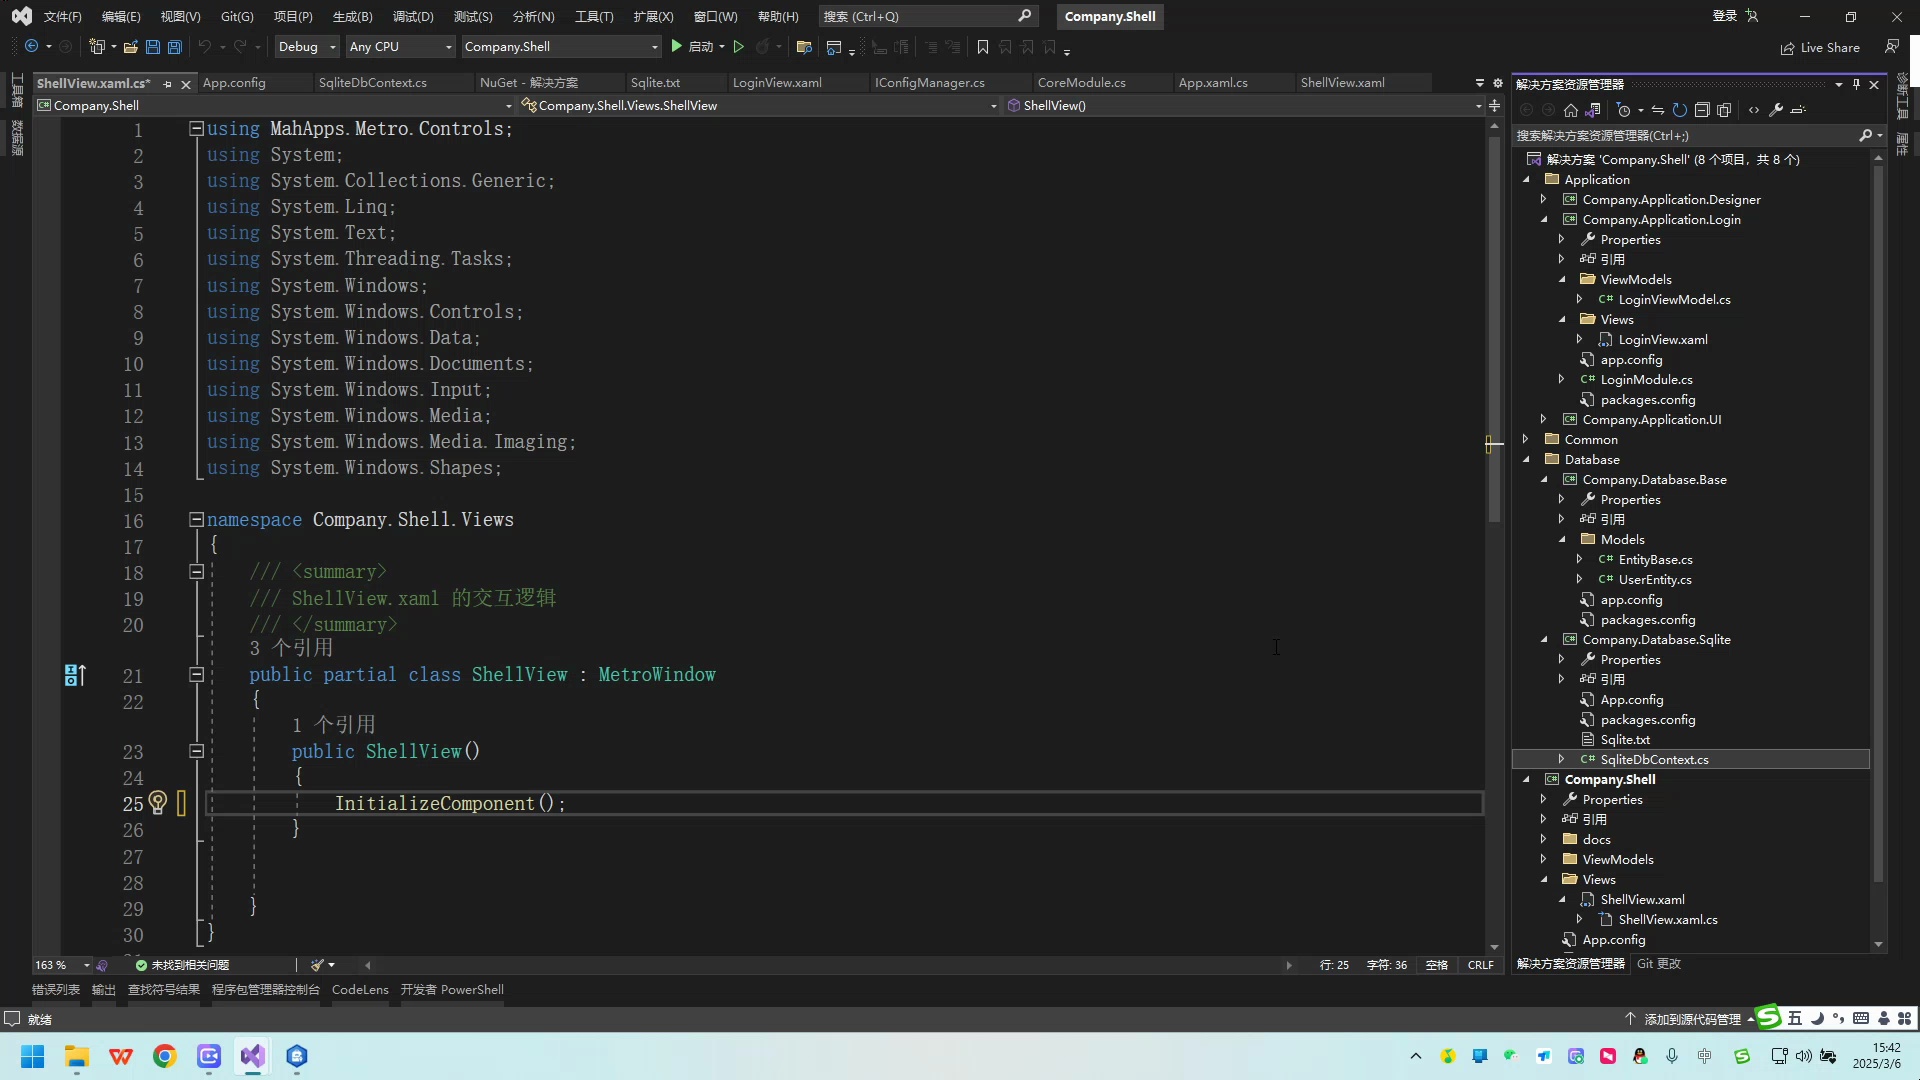The height and width of the screenshot is (1080, 1920).
Task: Click the Save All icon
Action: [x=175, y=47]
